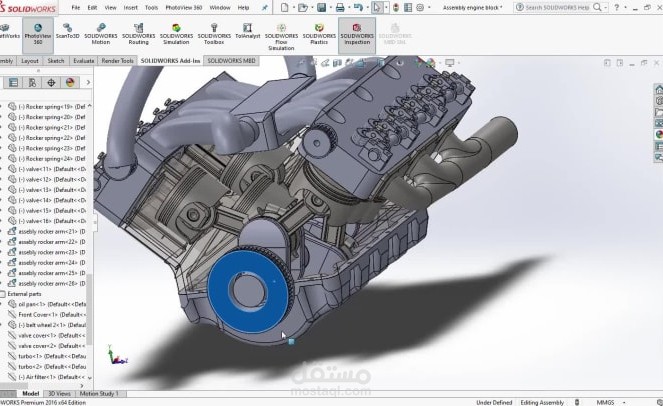This screenshot has width=663, height=406.
Task: Open the DisplayManager color ball tab
Action: 70,82
